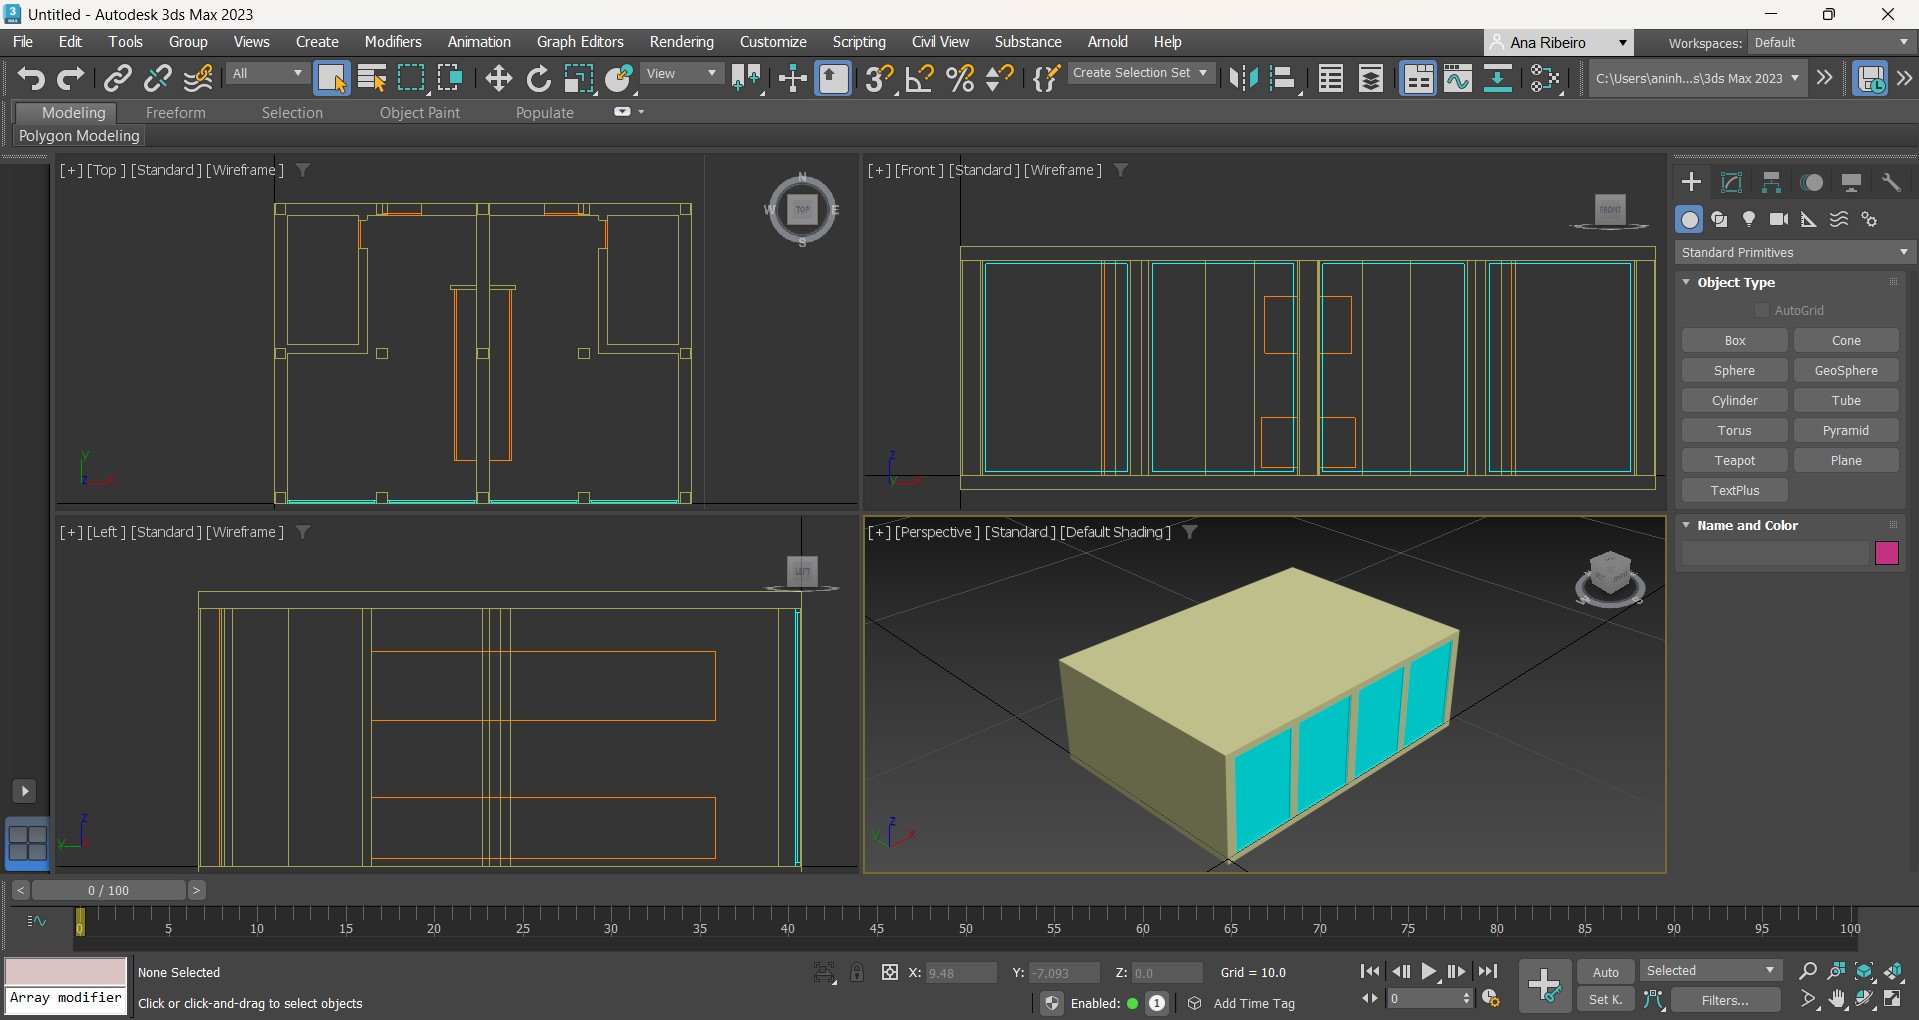Switch to the Cameras category icon
The image size is (1919, 1020).
click(x=1778, y=219)
